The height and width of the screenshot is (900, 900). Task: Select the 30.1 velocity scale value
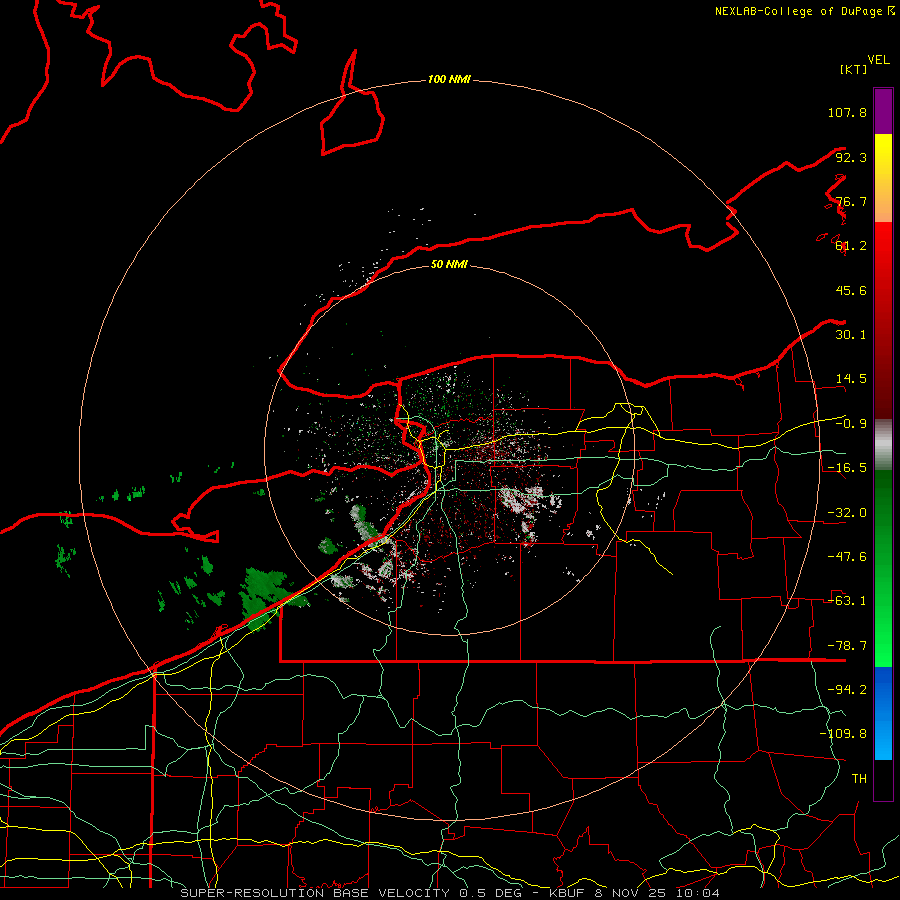tap(851, 335)
